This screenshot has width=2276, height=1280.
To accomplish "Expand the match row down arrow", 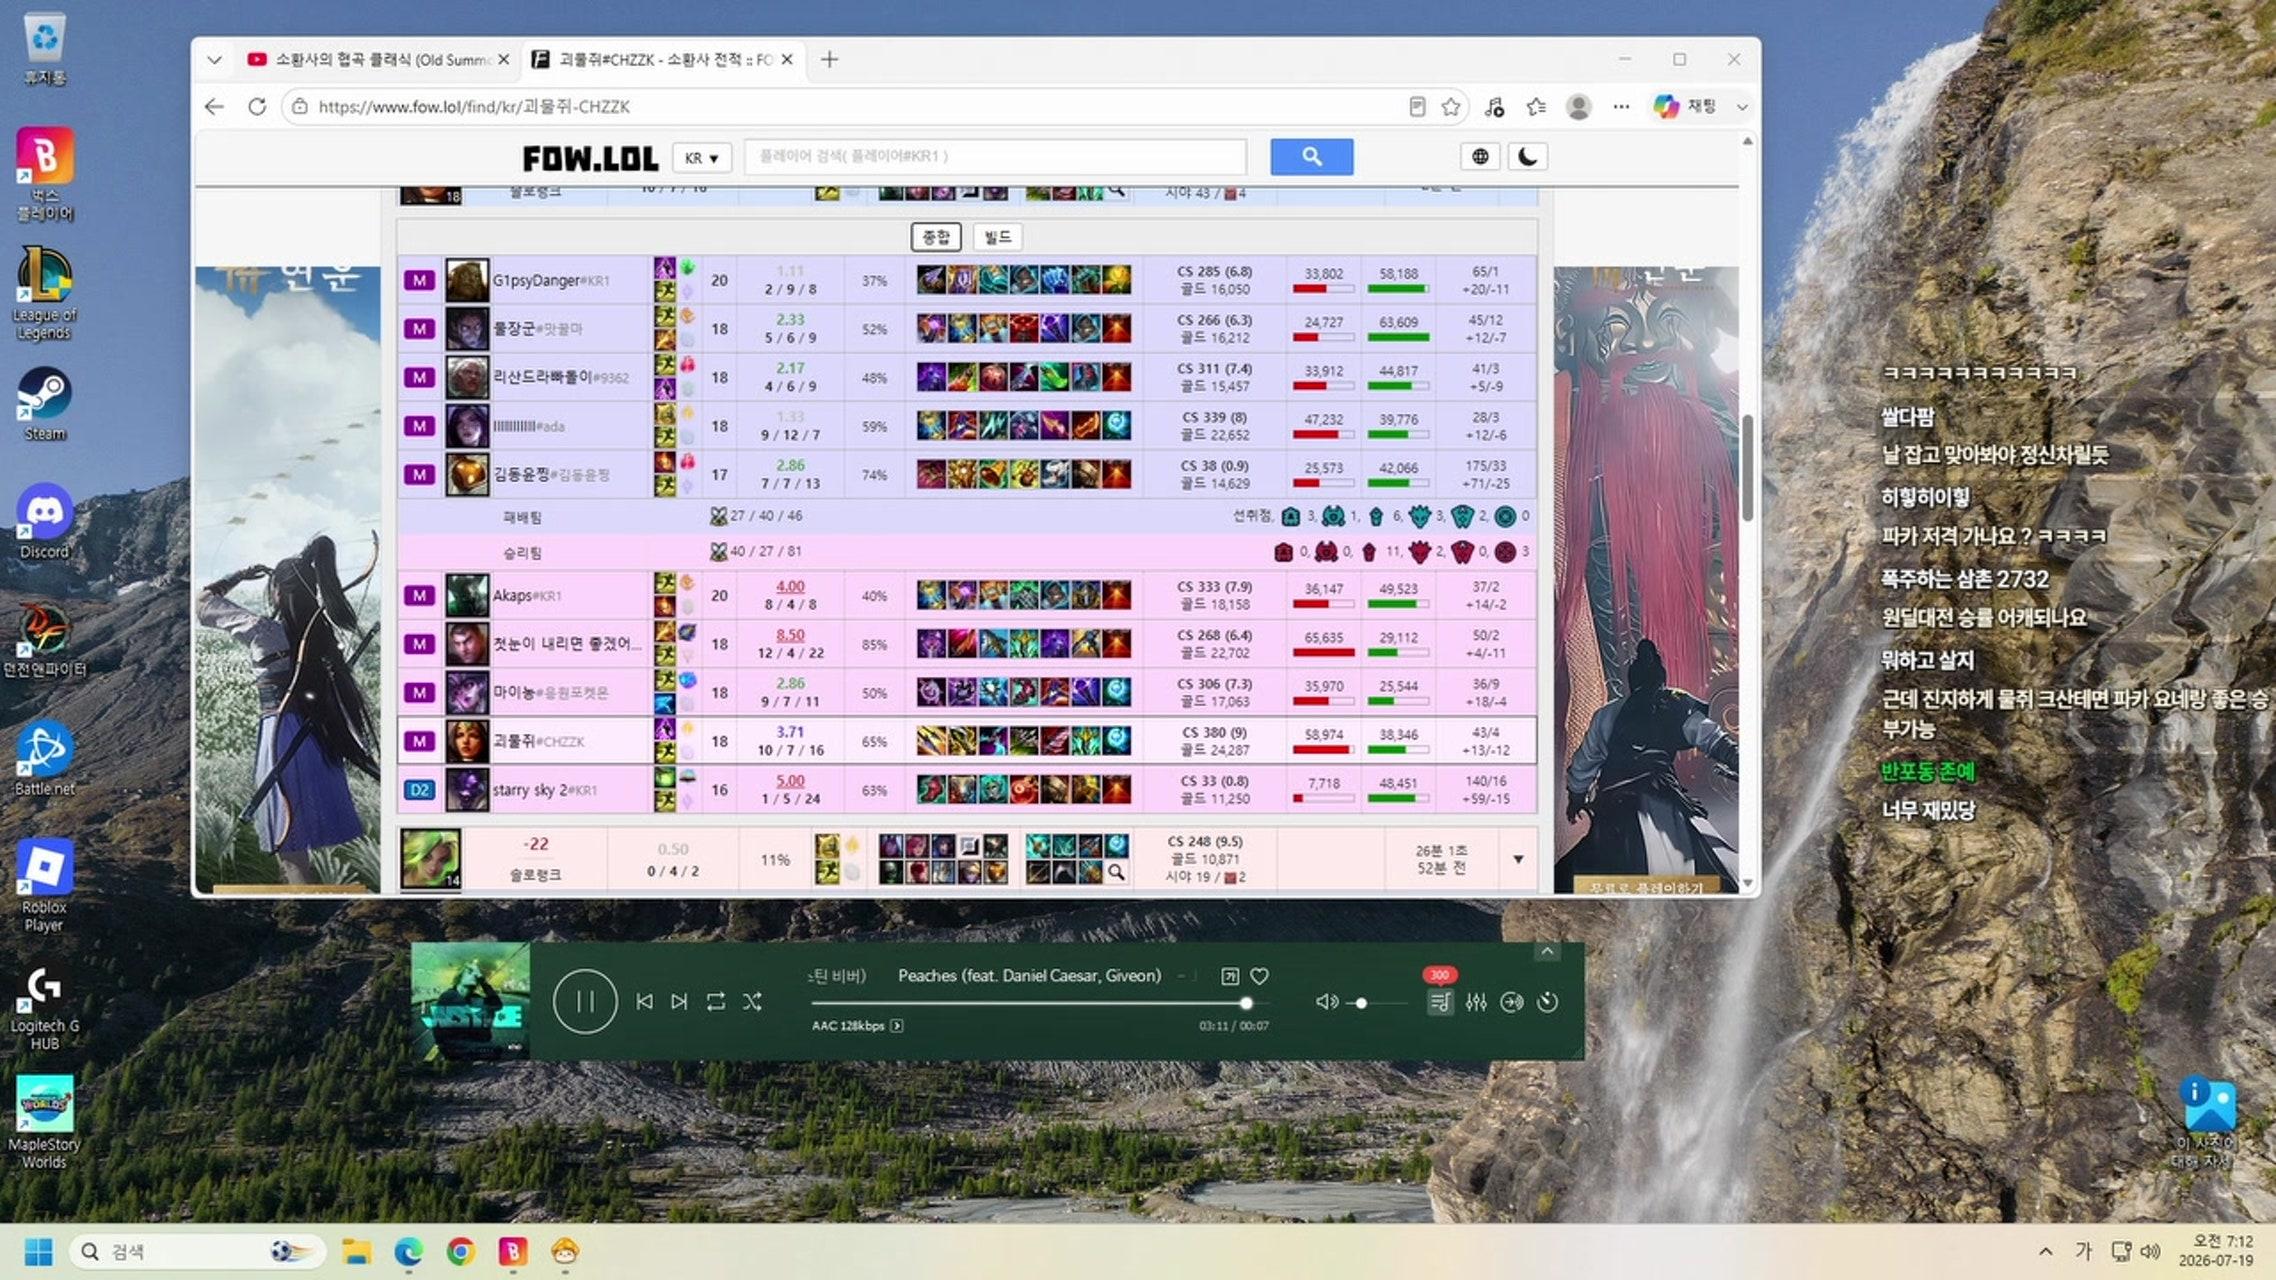I will 1518,859.
